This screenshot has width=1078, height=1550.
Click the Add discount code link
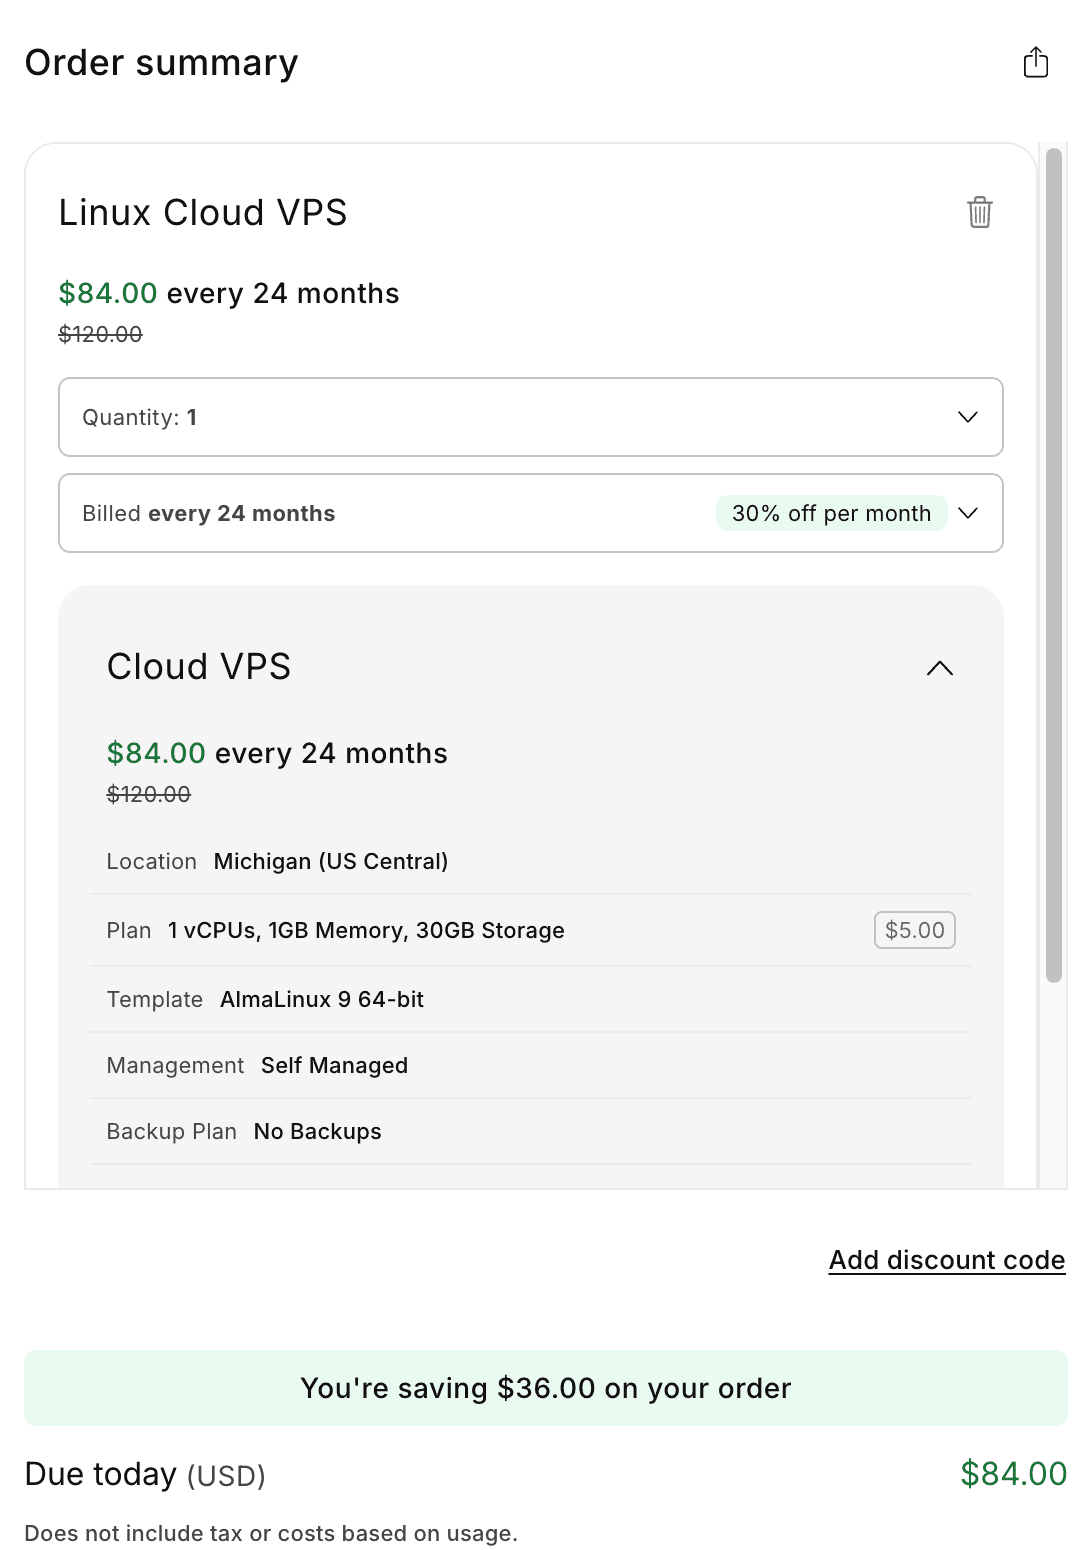[946, 1260]
